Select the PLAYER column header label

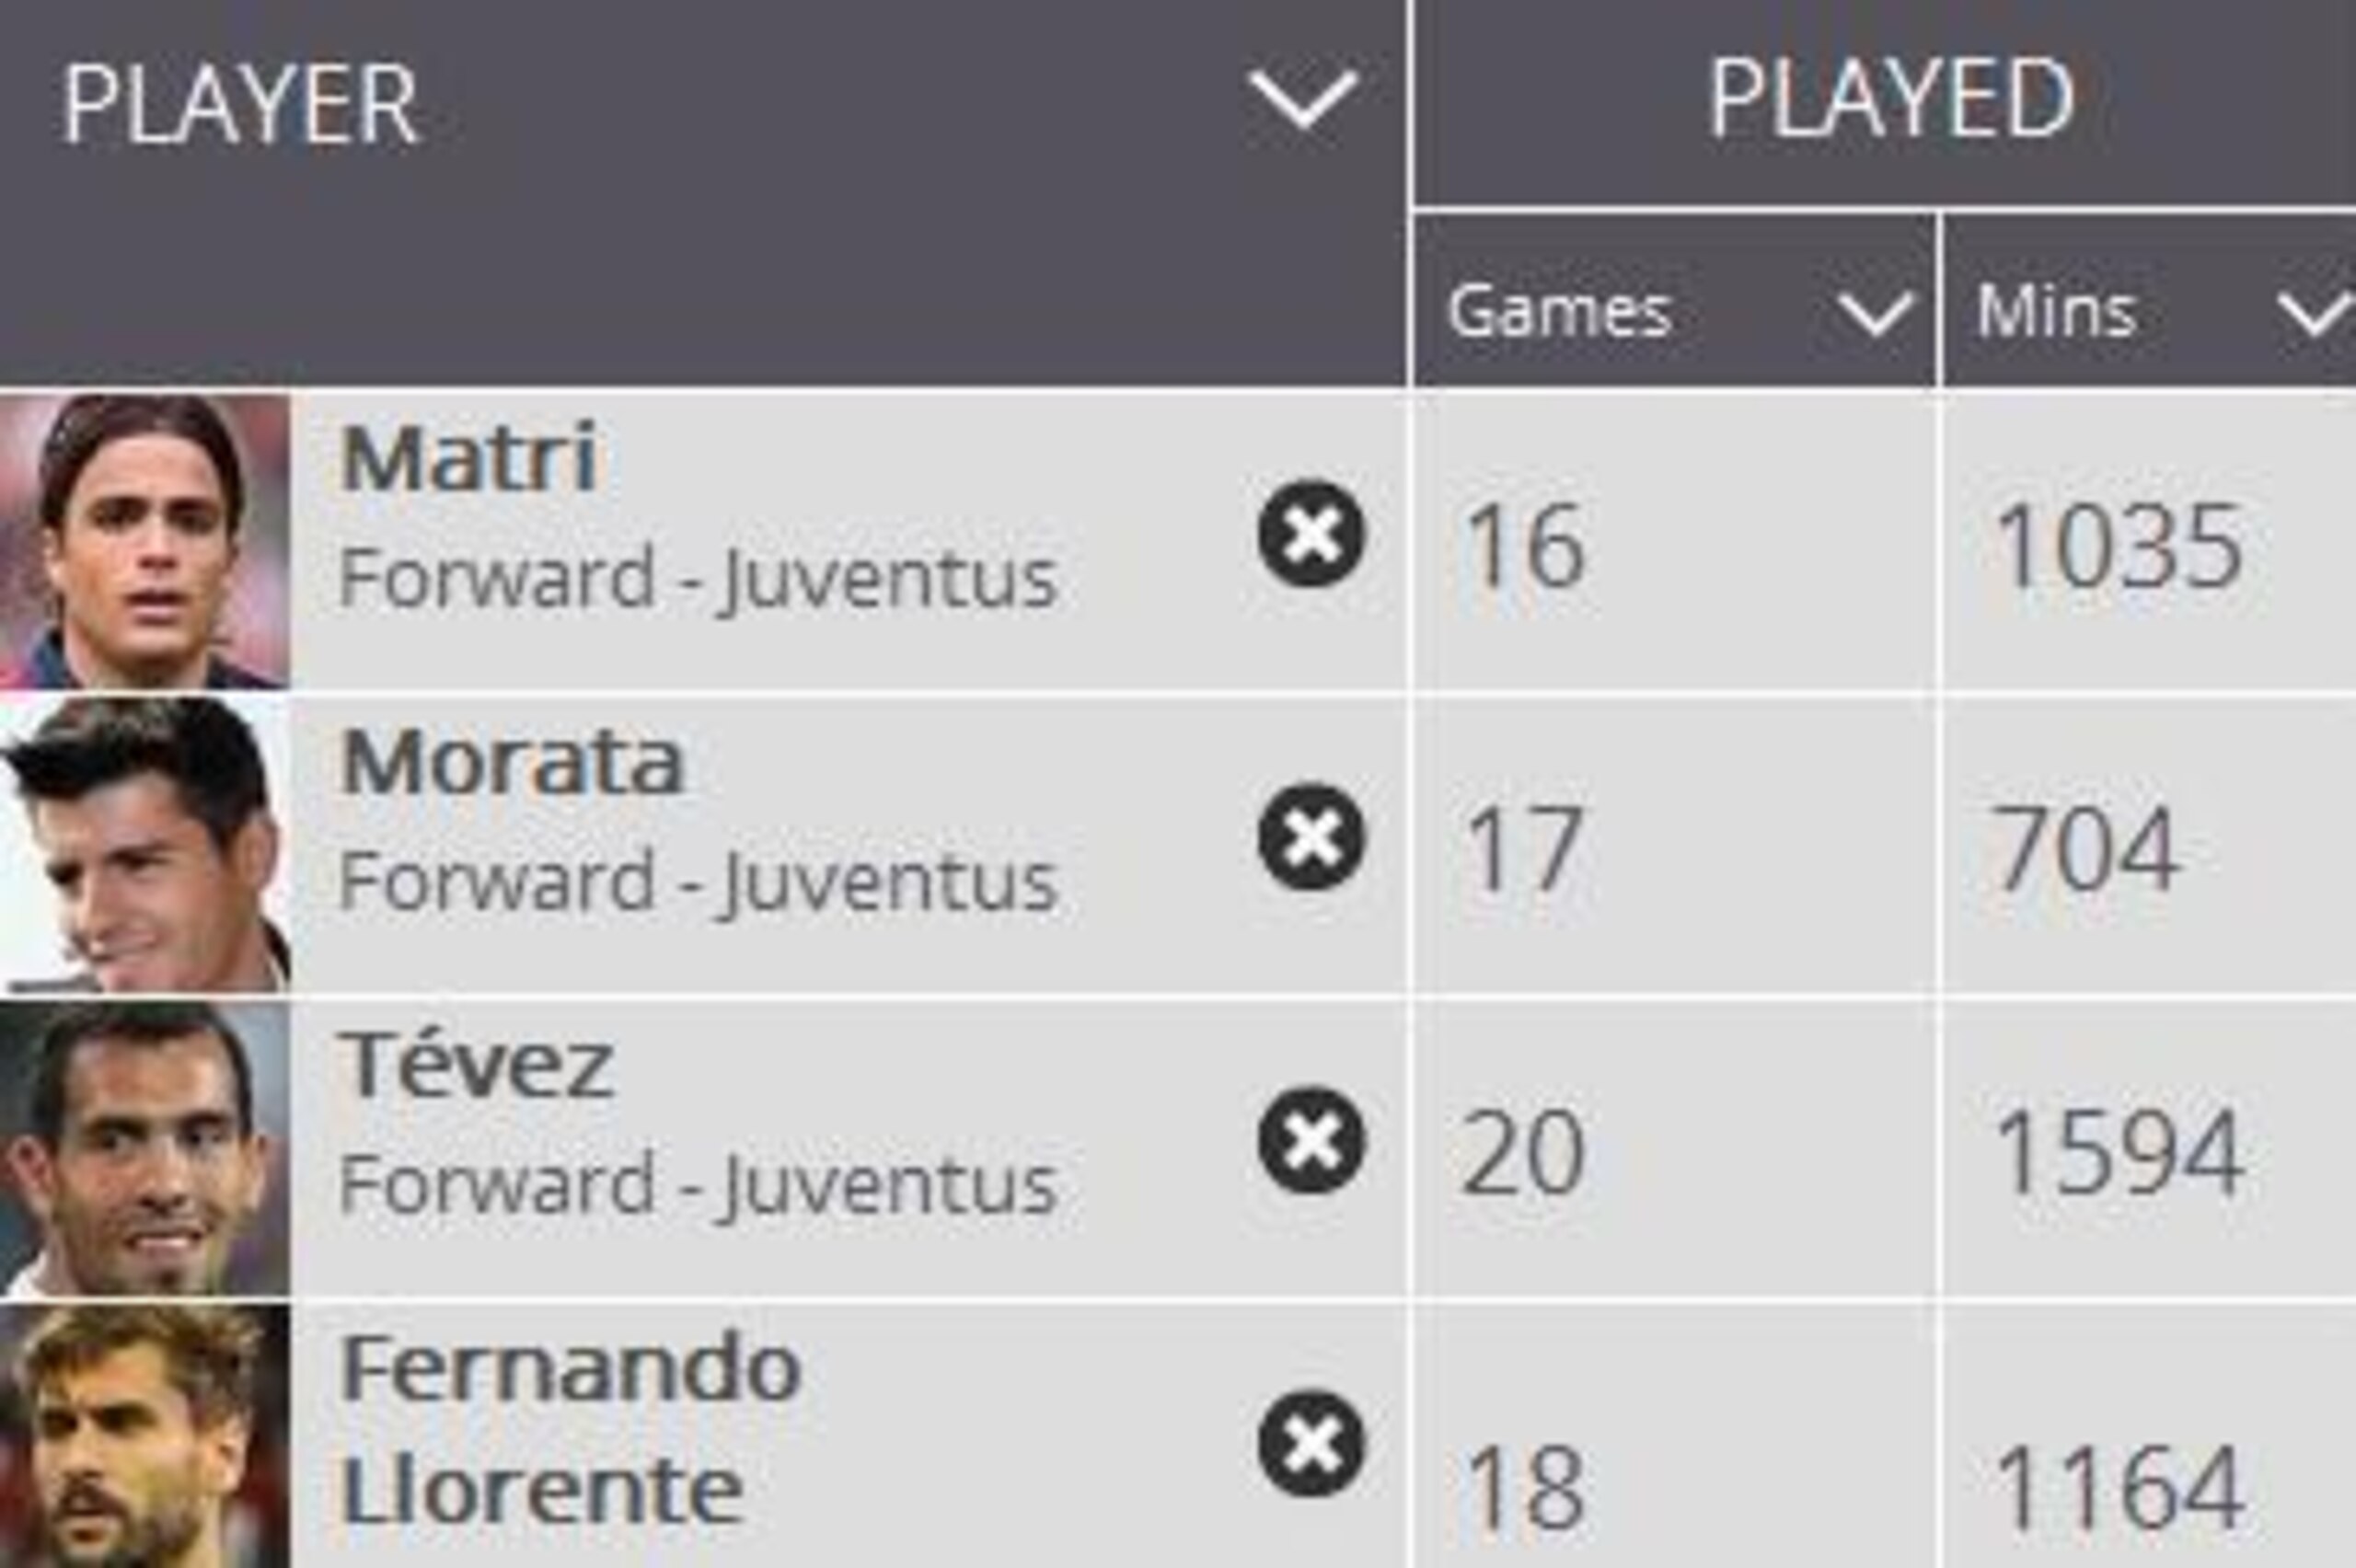coord(239,105)
